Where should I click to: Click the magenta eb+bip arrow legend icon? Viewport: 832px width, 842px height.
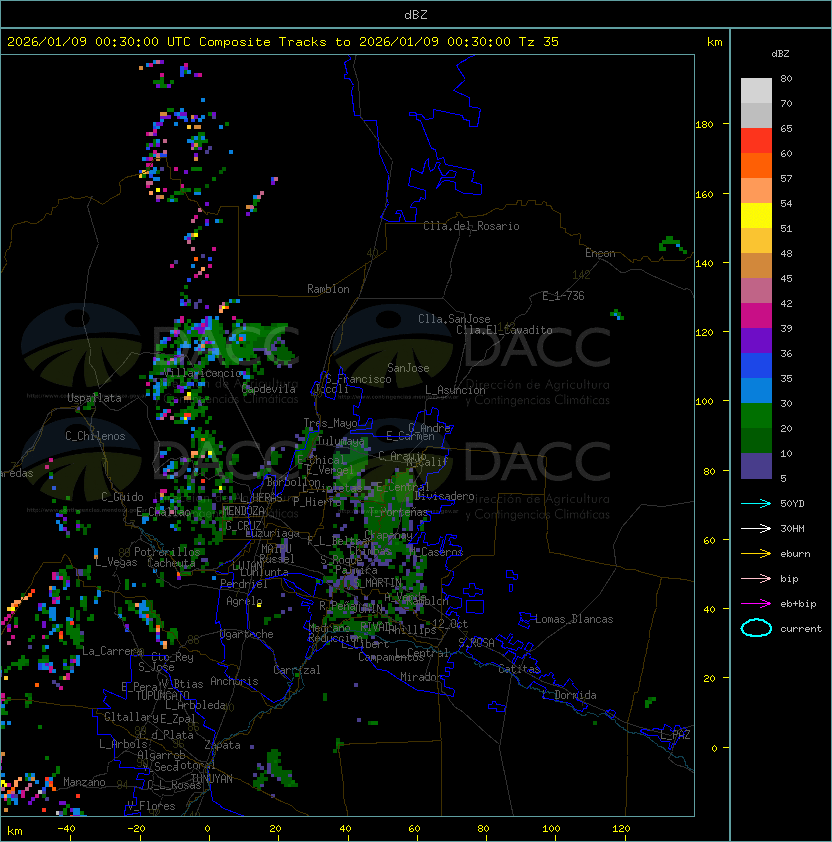[756, 604]
